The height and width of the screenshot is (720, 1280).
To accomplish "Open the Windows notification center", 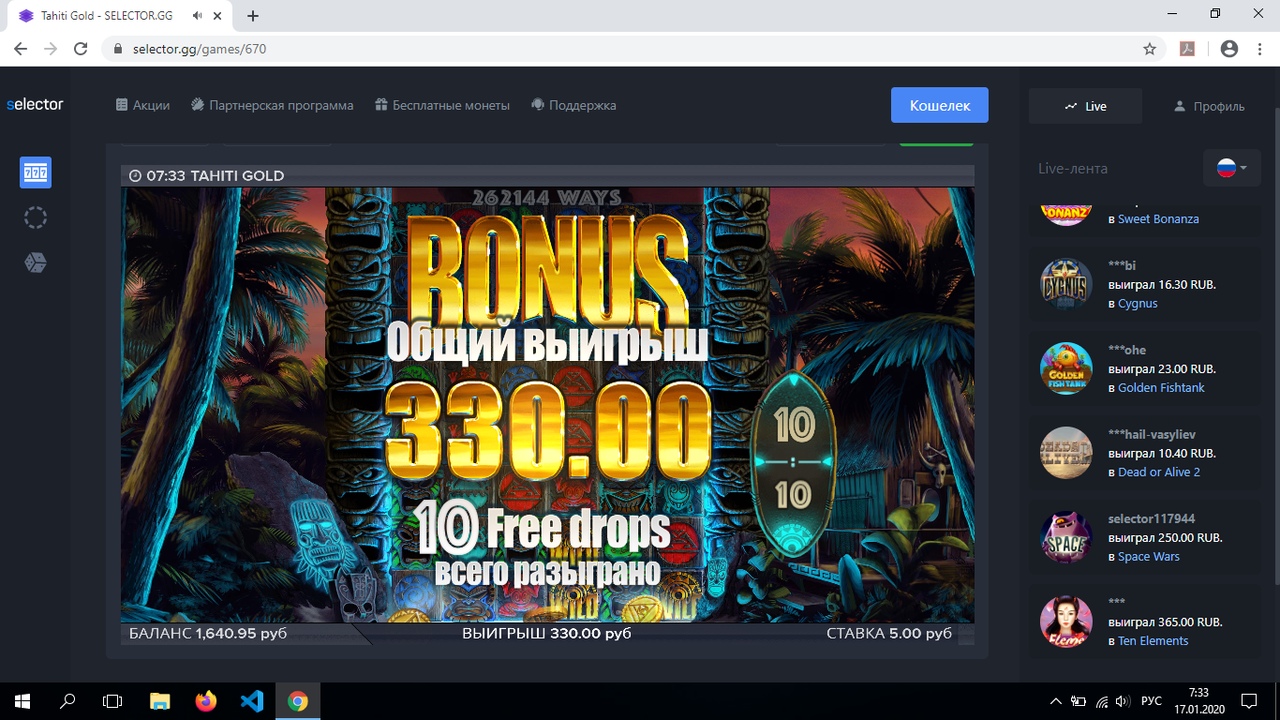I will pyautogui.click(x=1249, y=701).
